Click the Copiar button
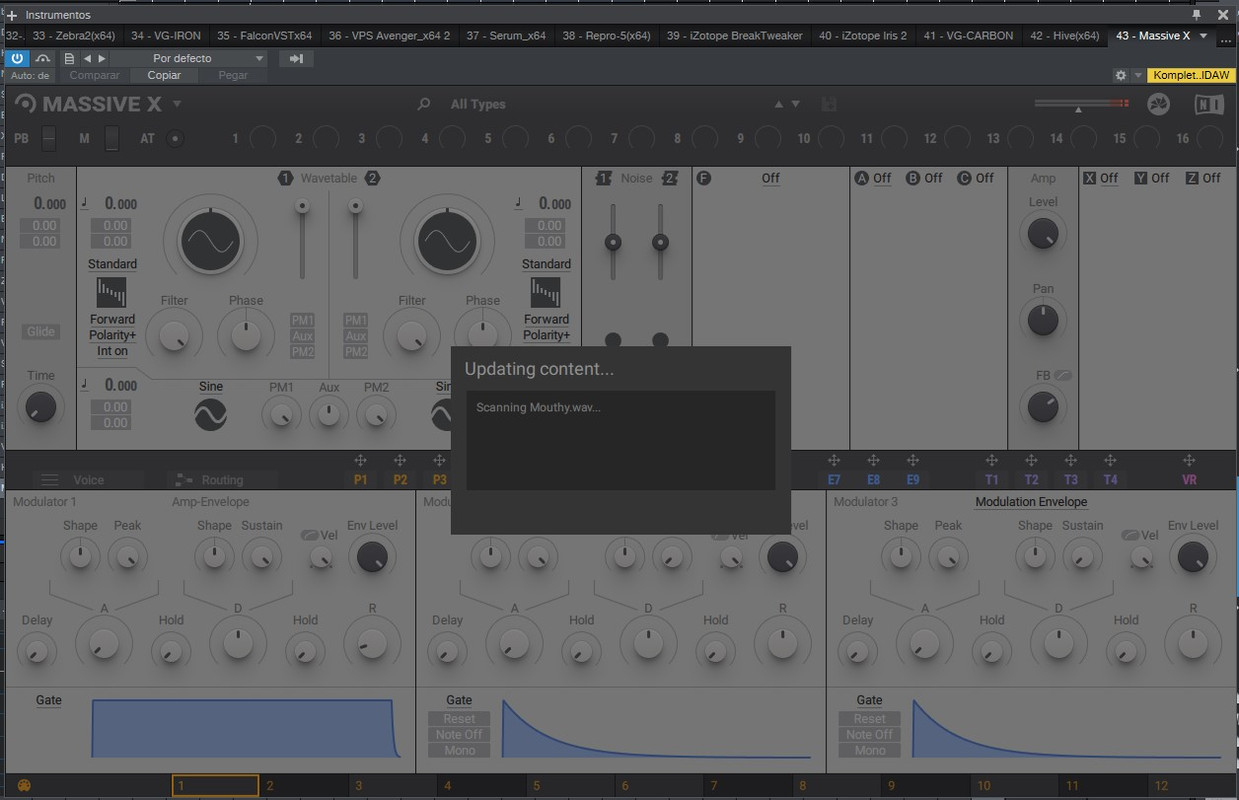 [164, 75]
